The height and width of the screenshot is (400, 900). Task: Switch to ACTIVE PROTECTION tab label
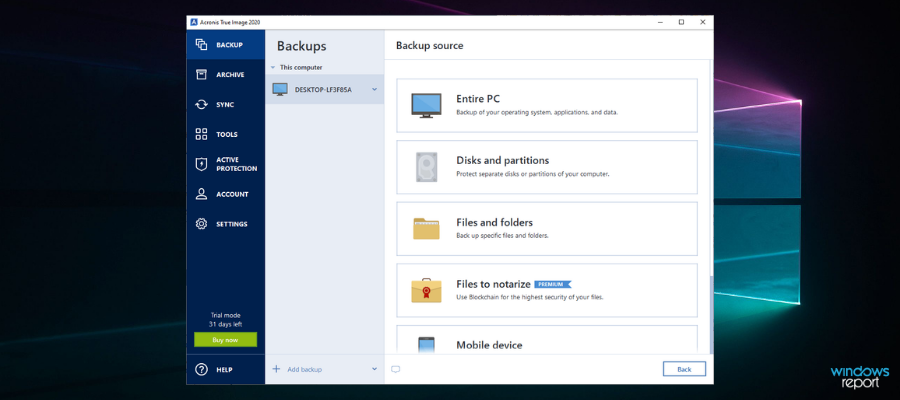(x=236, y=164)
